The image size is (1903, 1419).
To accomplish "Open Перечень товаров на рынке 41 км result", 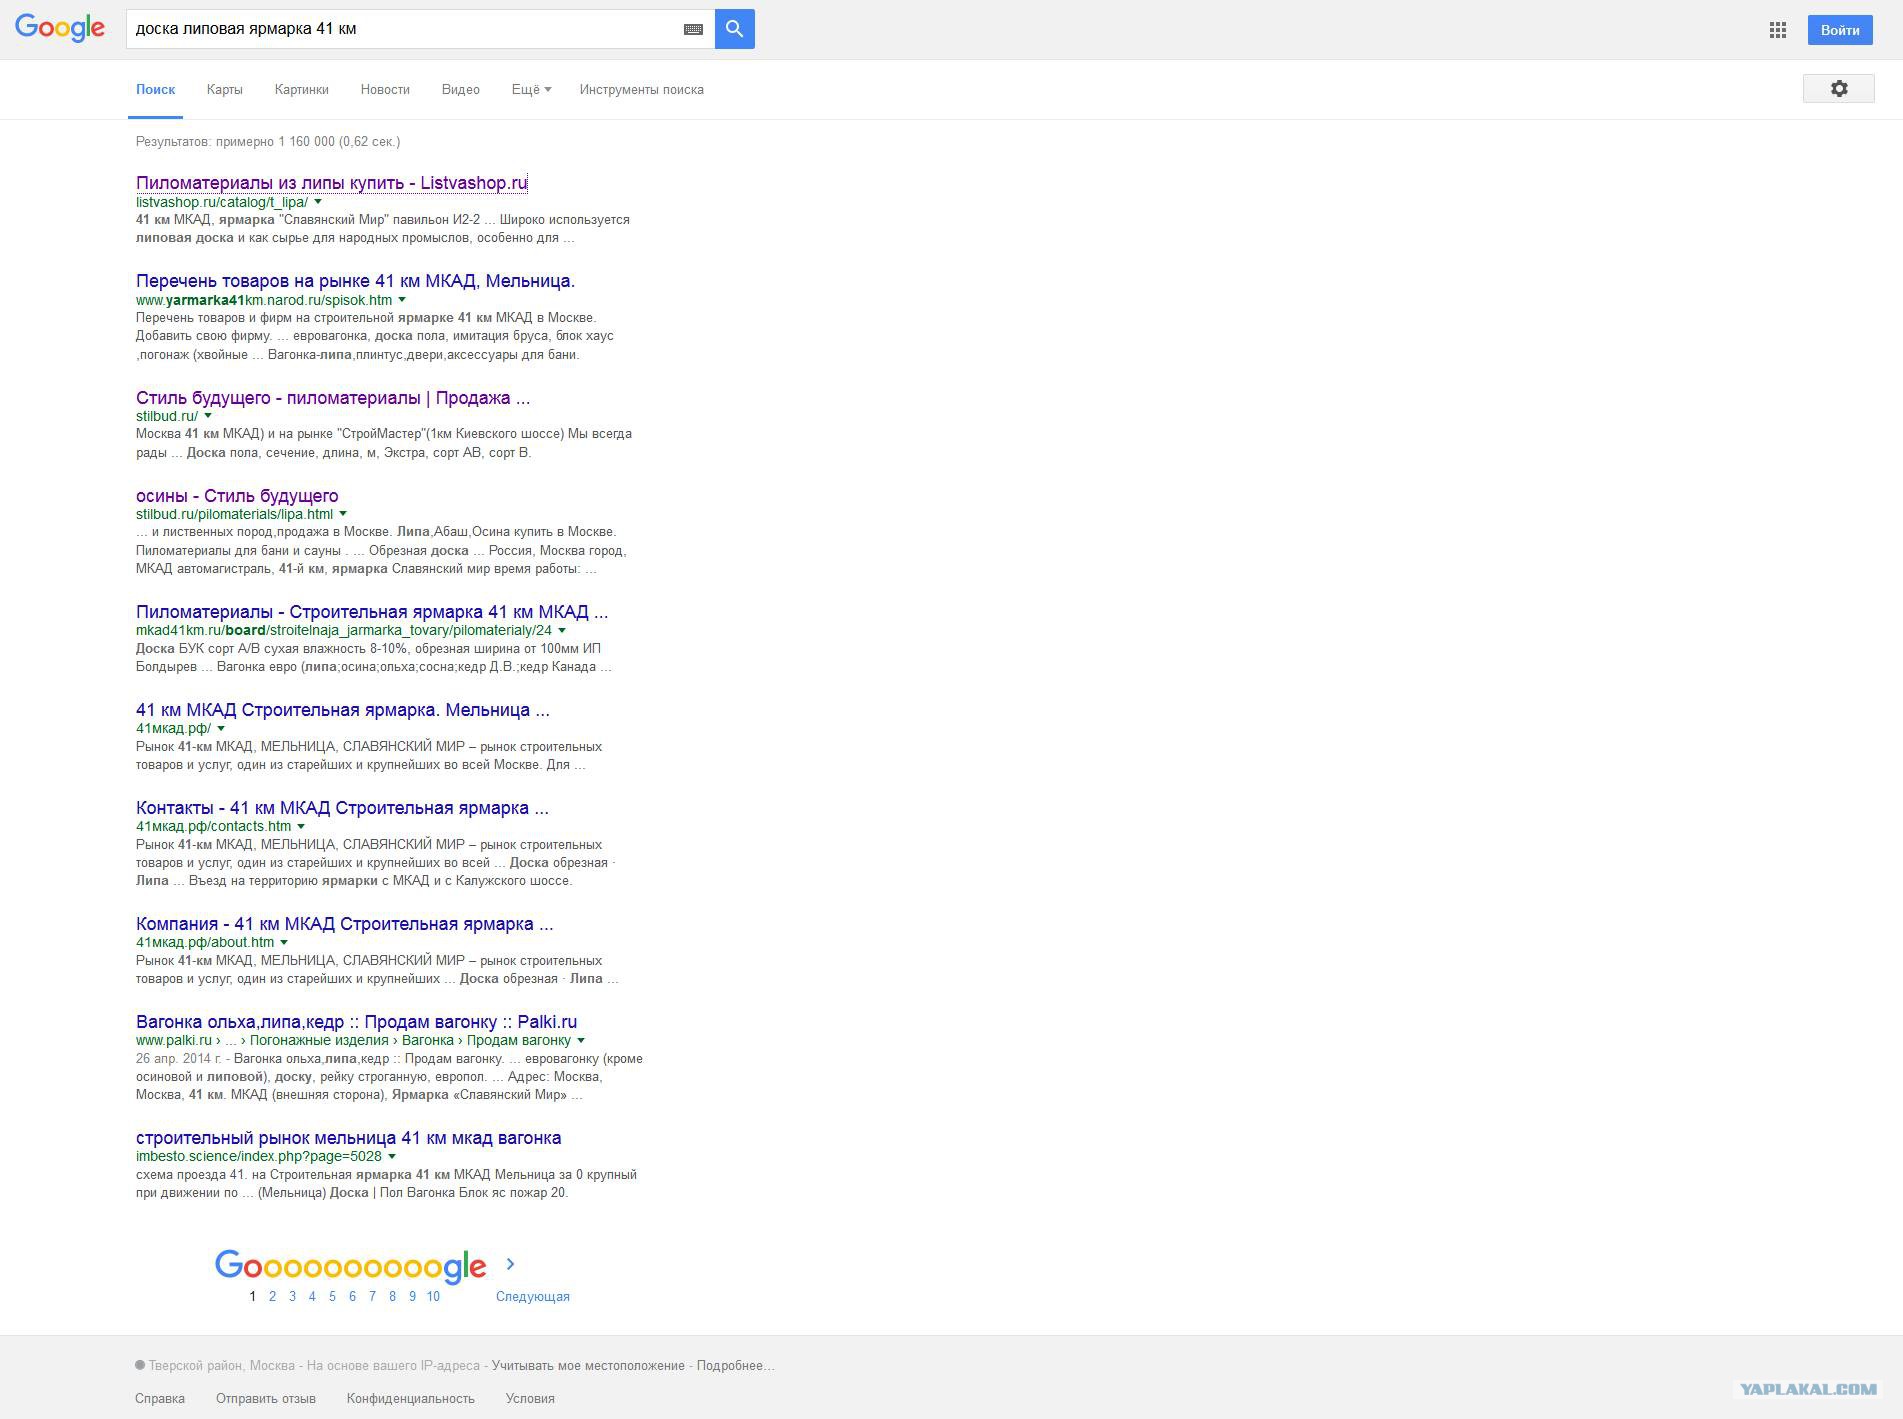I will (356, 281).
